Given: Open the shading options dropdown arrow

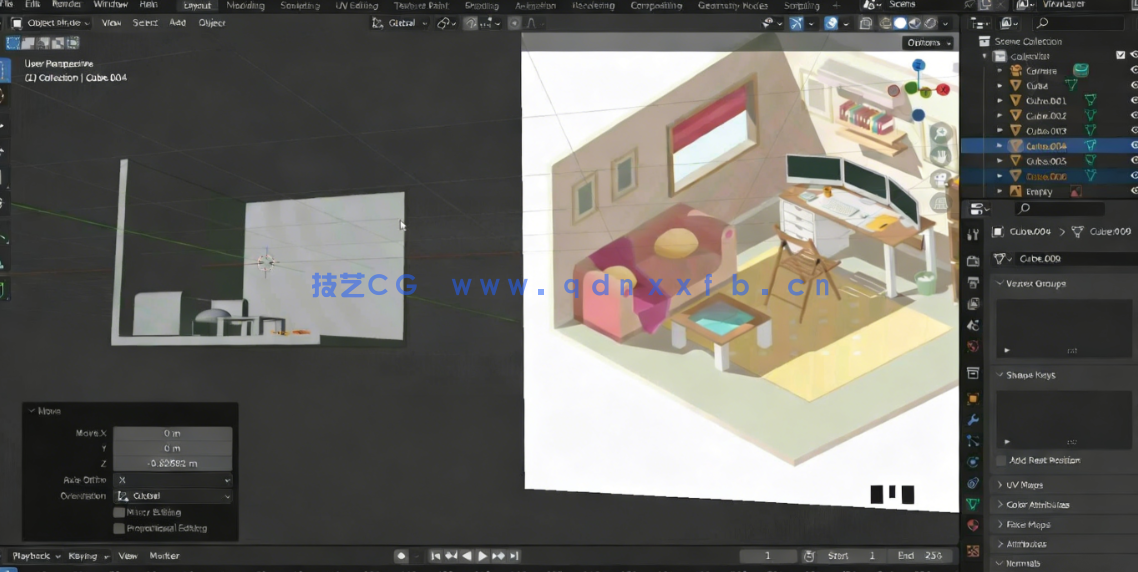Looking at the screenshot, I should click(946, 23).
